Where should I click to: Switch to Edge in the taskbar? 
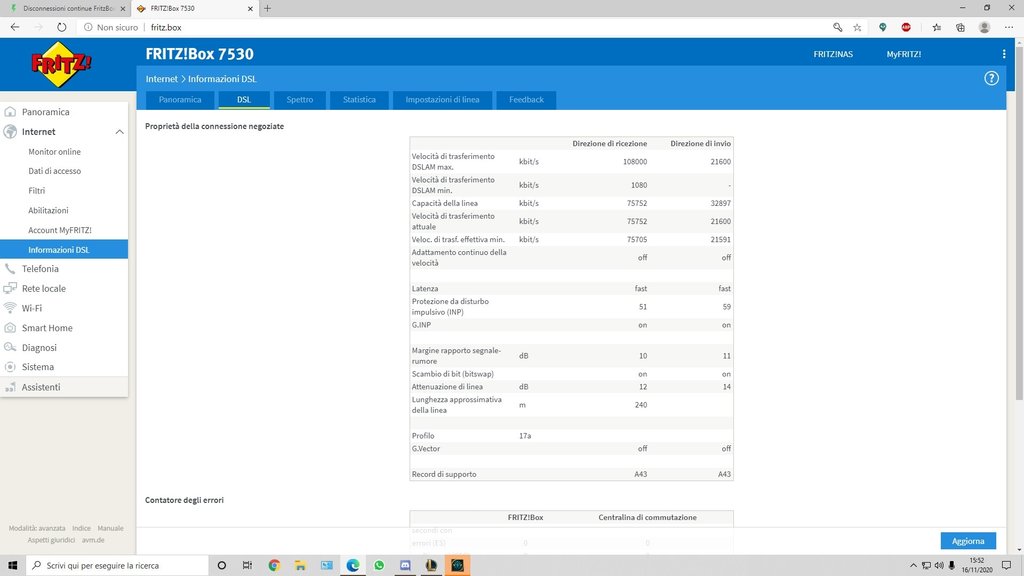(x=353, y=566)
